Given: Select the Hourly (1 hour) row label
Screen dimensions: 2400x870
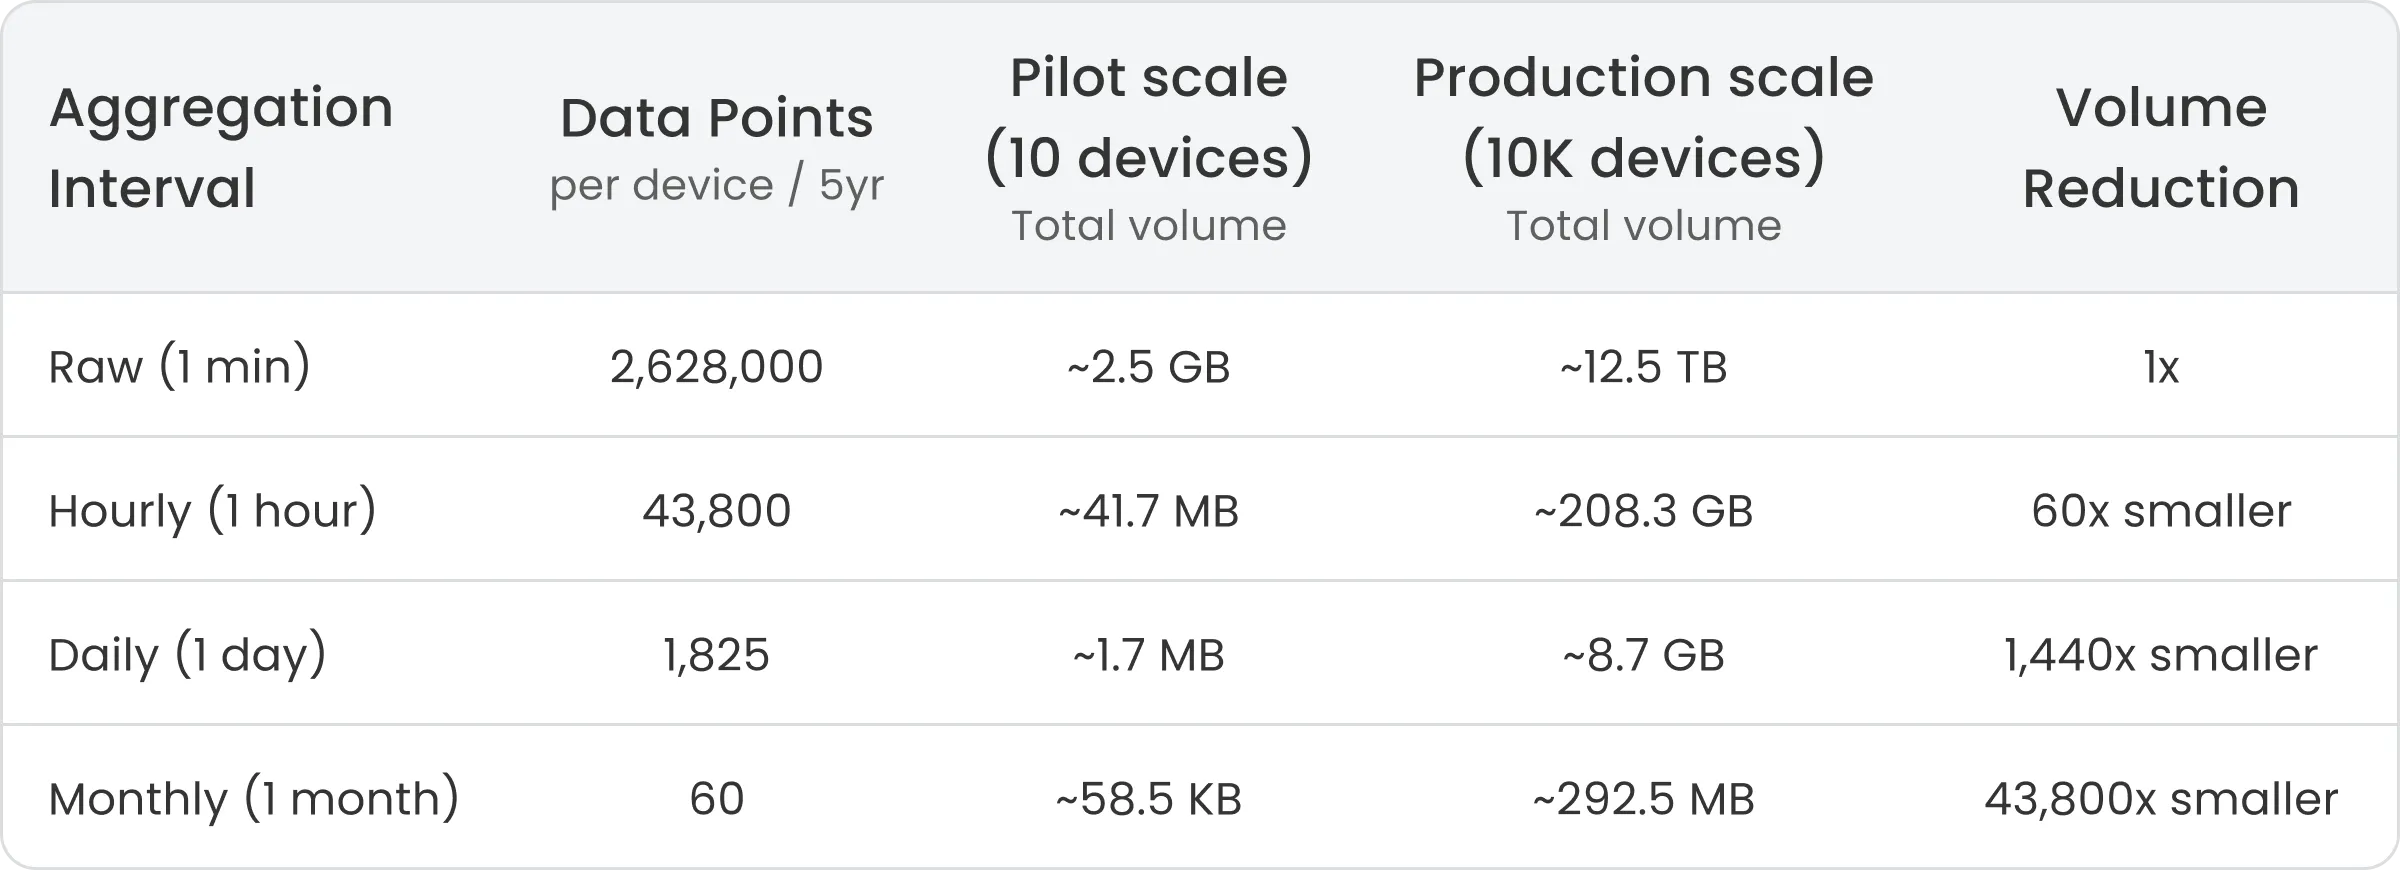Looking at the screenshot, I should 212,511.
